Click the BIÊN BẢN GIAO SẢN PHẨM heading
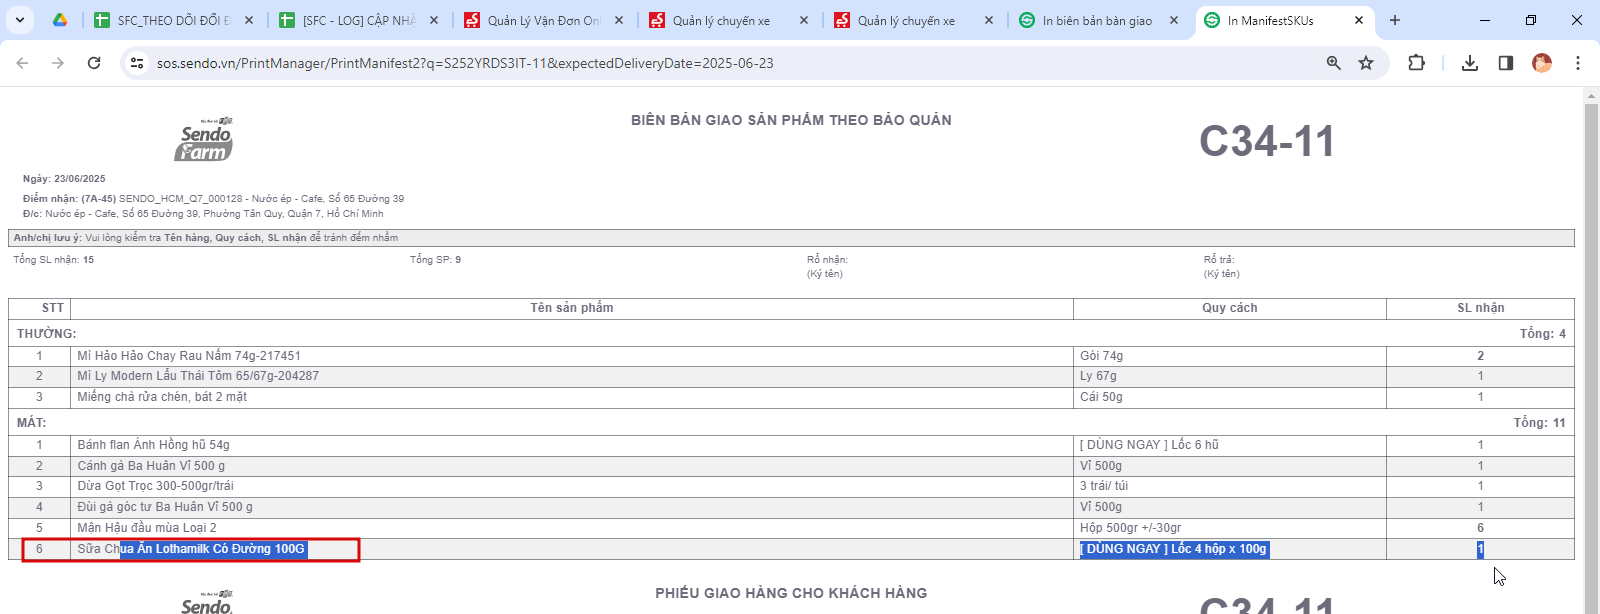This screenshot has height=614, width=1600. click(791, 120)
